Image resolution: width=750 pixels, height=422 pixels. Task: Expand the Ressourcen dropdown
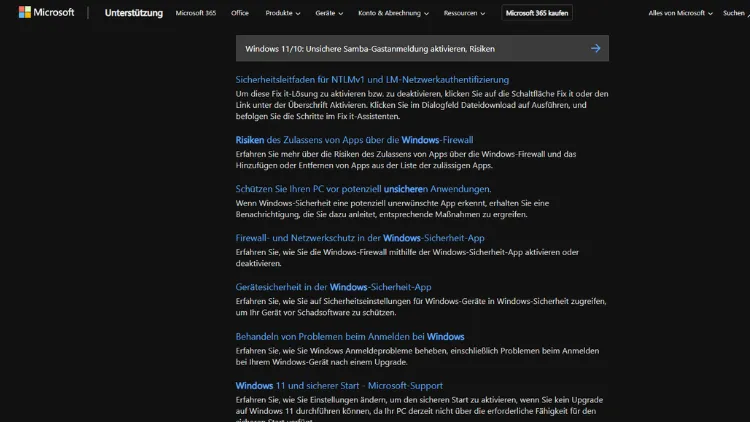point(464,13)
